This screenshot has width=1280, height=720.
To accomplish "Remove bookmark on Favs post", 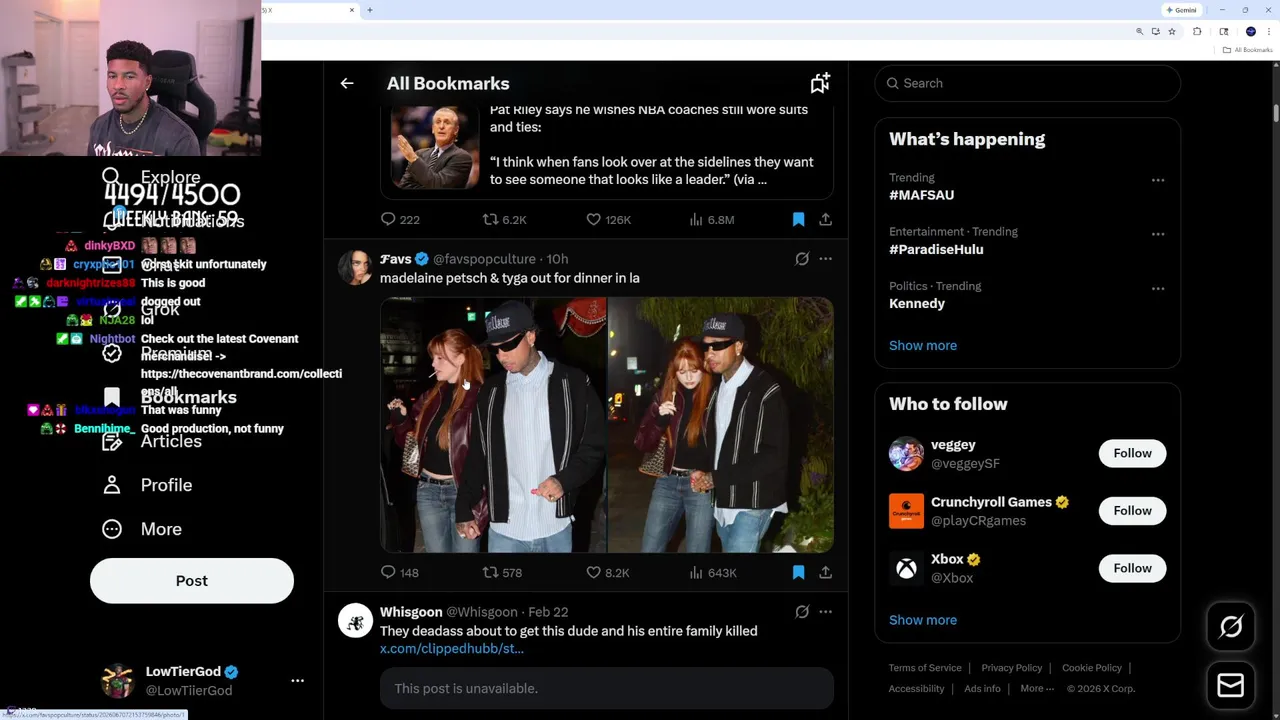I will 798,573.
